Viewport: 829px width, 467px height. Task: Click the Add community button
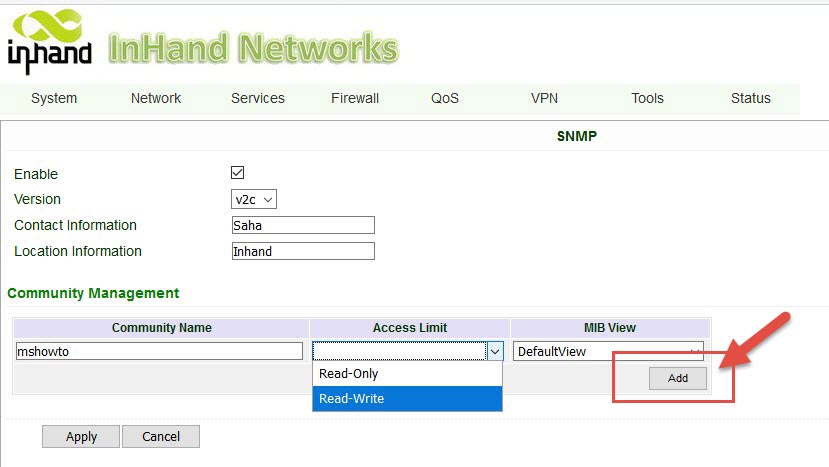pos(678,378)
